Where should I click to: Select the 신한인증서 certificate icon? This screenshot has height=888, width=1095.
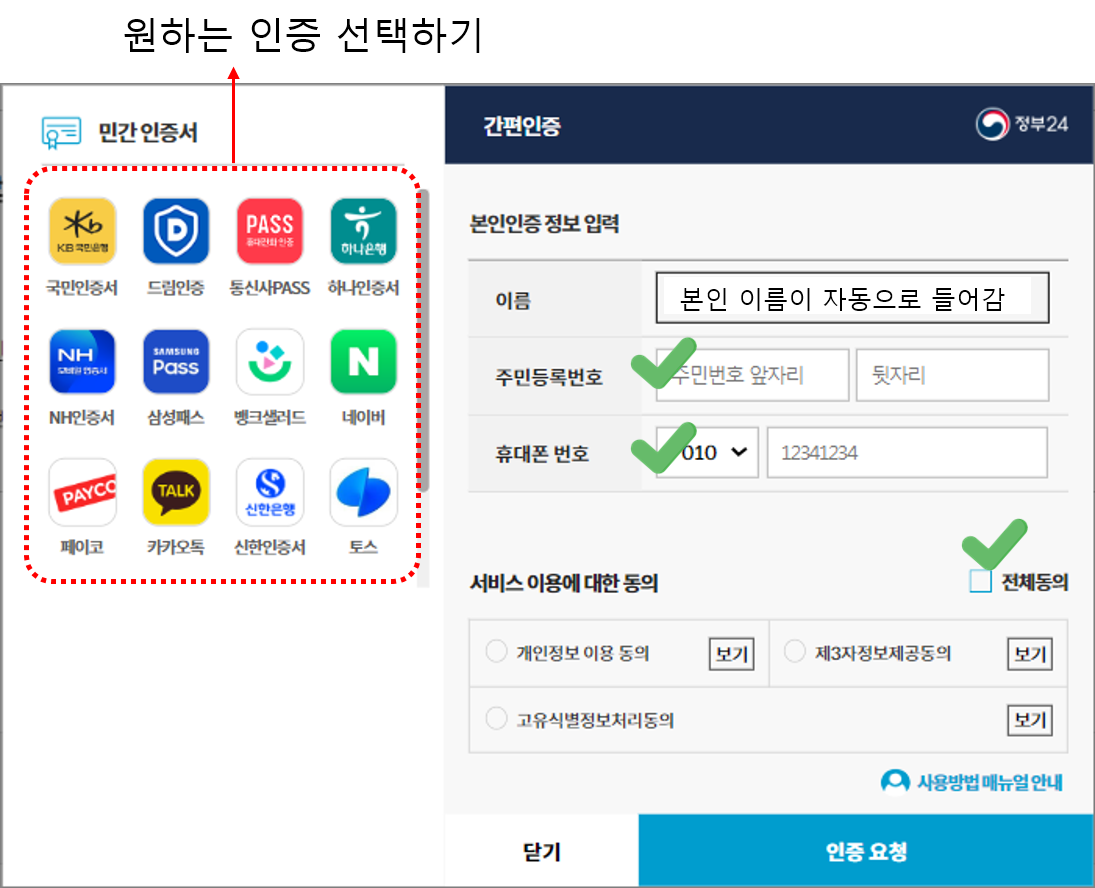[x=269, y=492]
